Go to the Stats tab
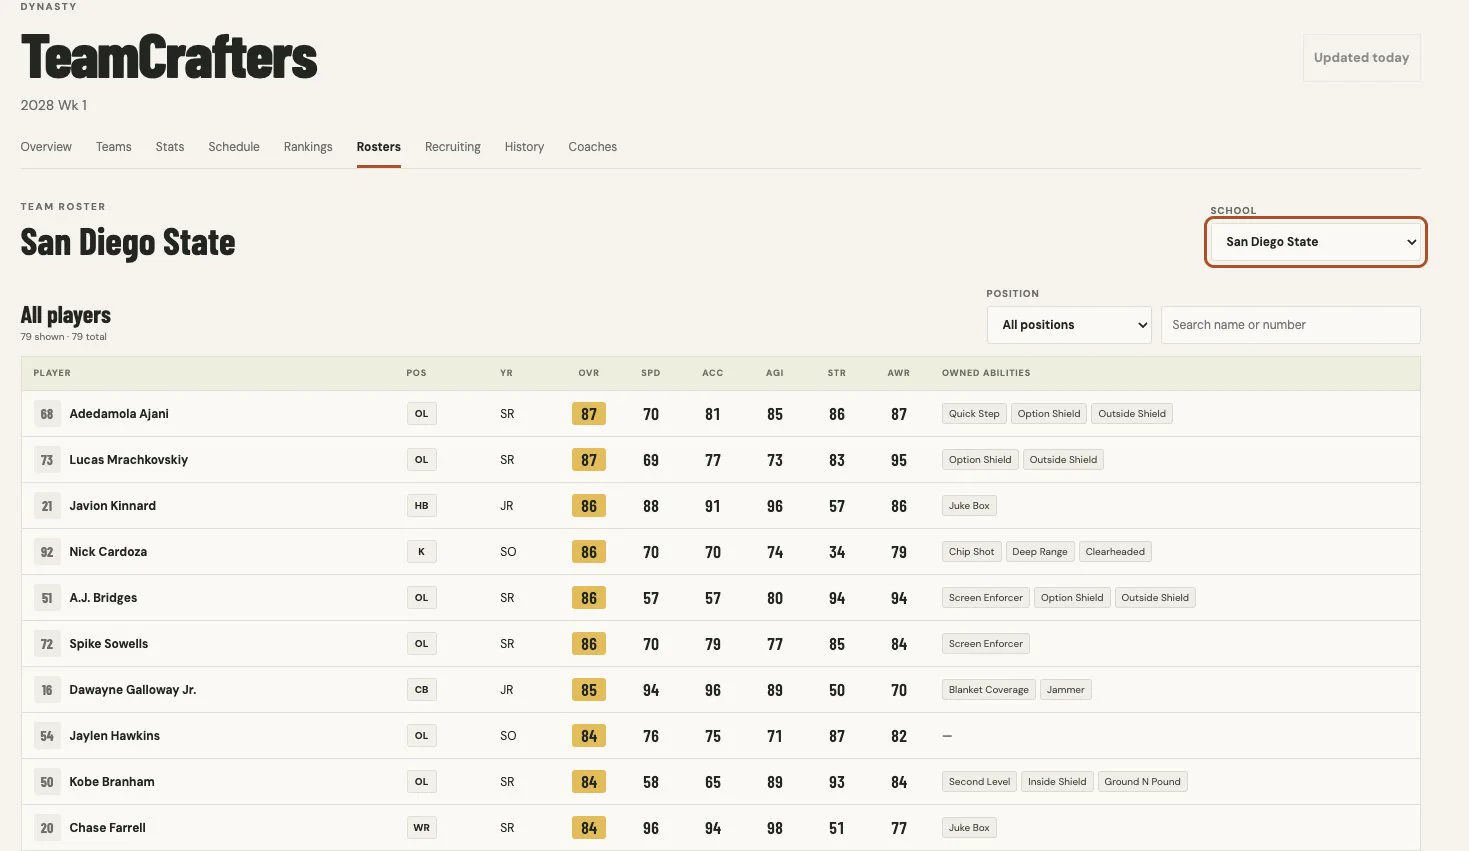Viewport: 1469px width, 851px height. pos(170,147)
